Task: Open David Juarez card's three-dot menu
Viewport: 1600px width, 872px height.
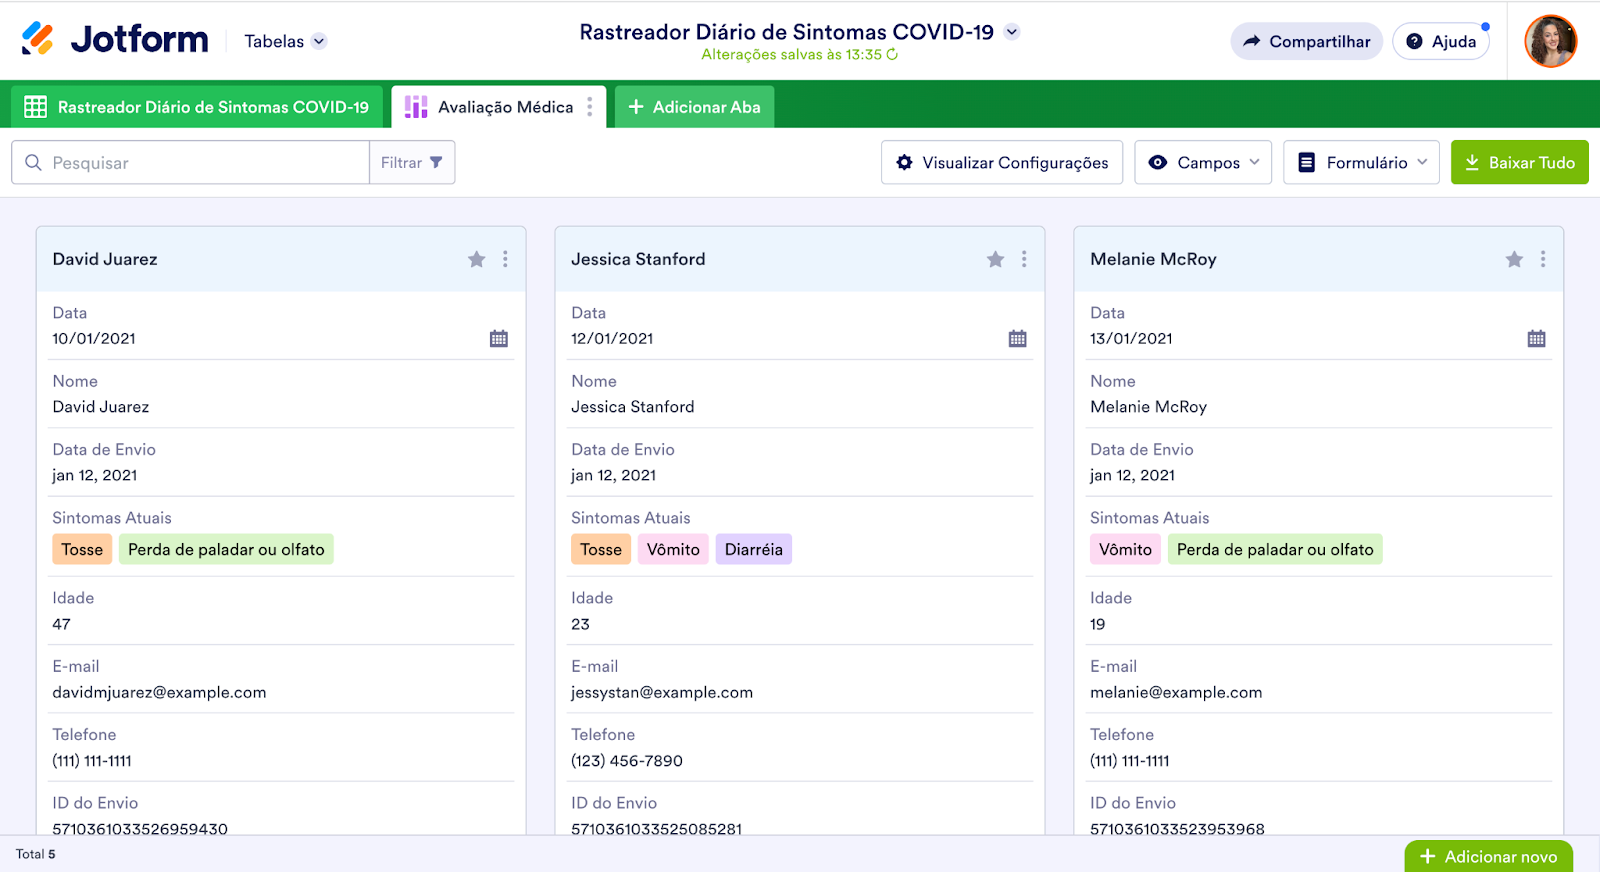Action: pyautogui.click(x=505, y=259)
